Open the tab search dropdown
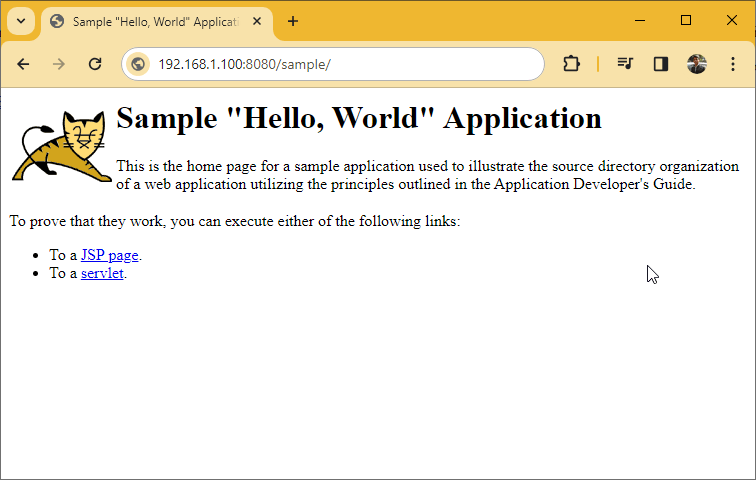Viewport: 756px width, 480px height. pyautogui.click(x=21, y=21)
